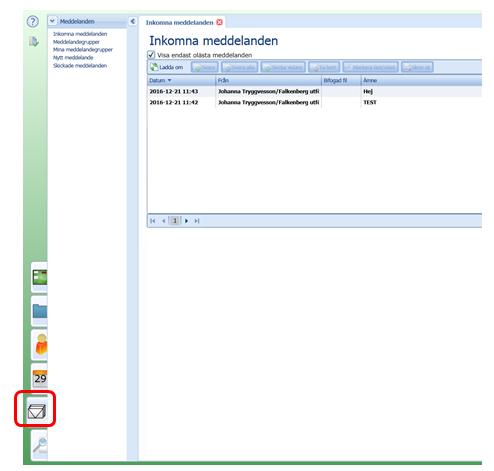The width and height of the screenshot is (494, 471).
Task: Open the orange person icon in sidebar
Action: 41,344
